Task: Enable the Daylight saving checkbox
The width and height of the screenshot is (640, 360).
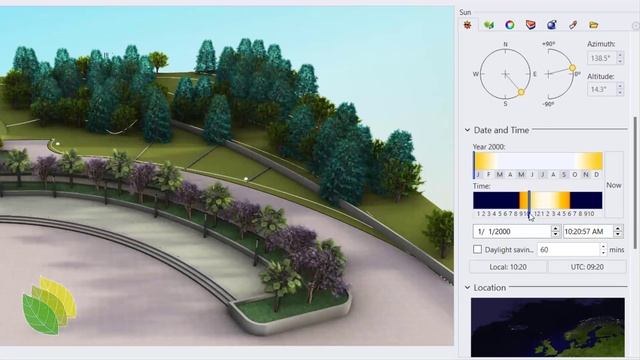Action: (477, 249)
